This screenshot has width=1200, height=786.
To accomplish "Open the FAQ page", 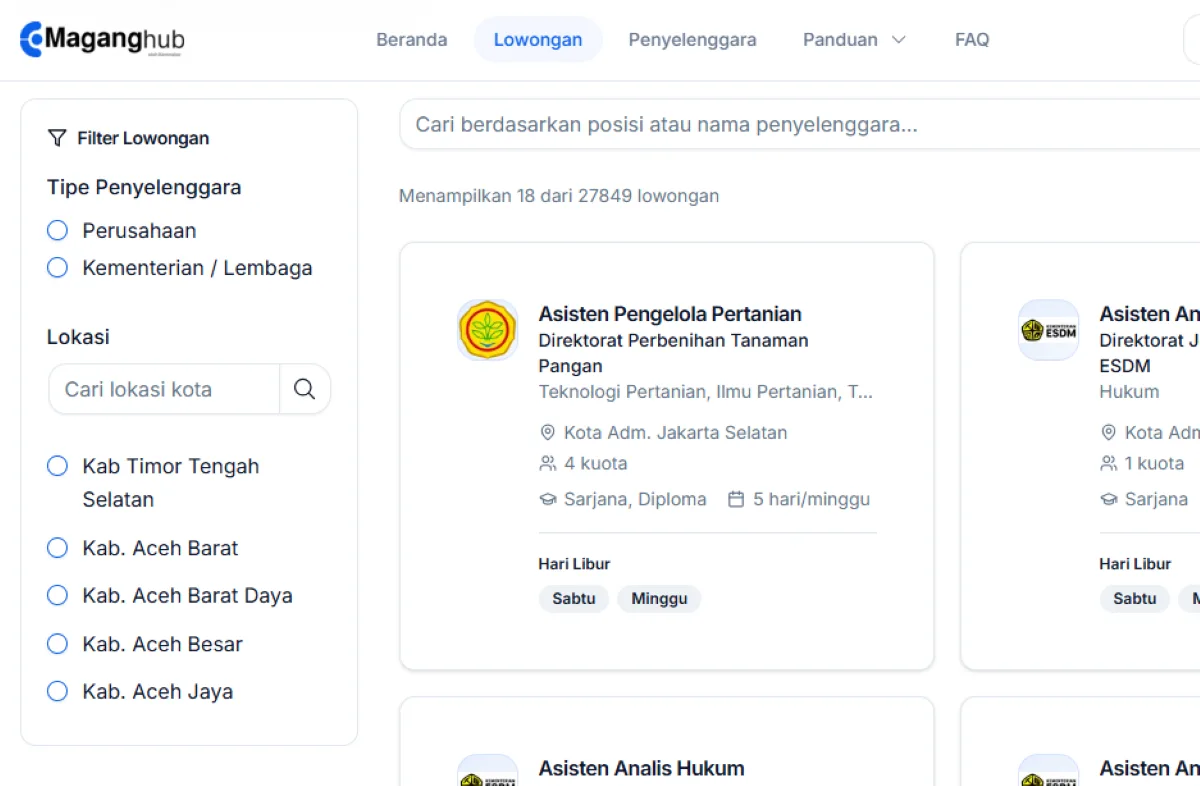I will tap(972, 40).
